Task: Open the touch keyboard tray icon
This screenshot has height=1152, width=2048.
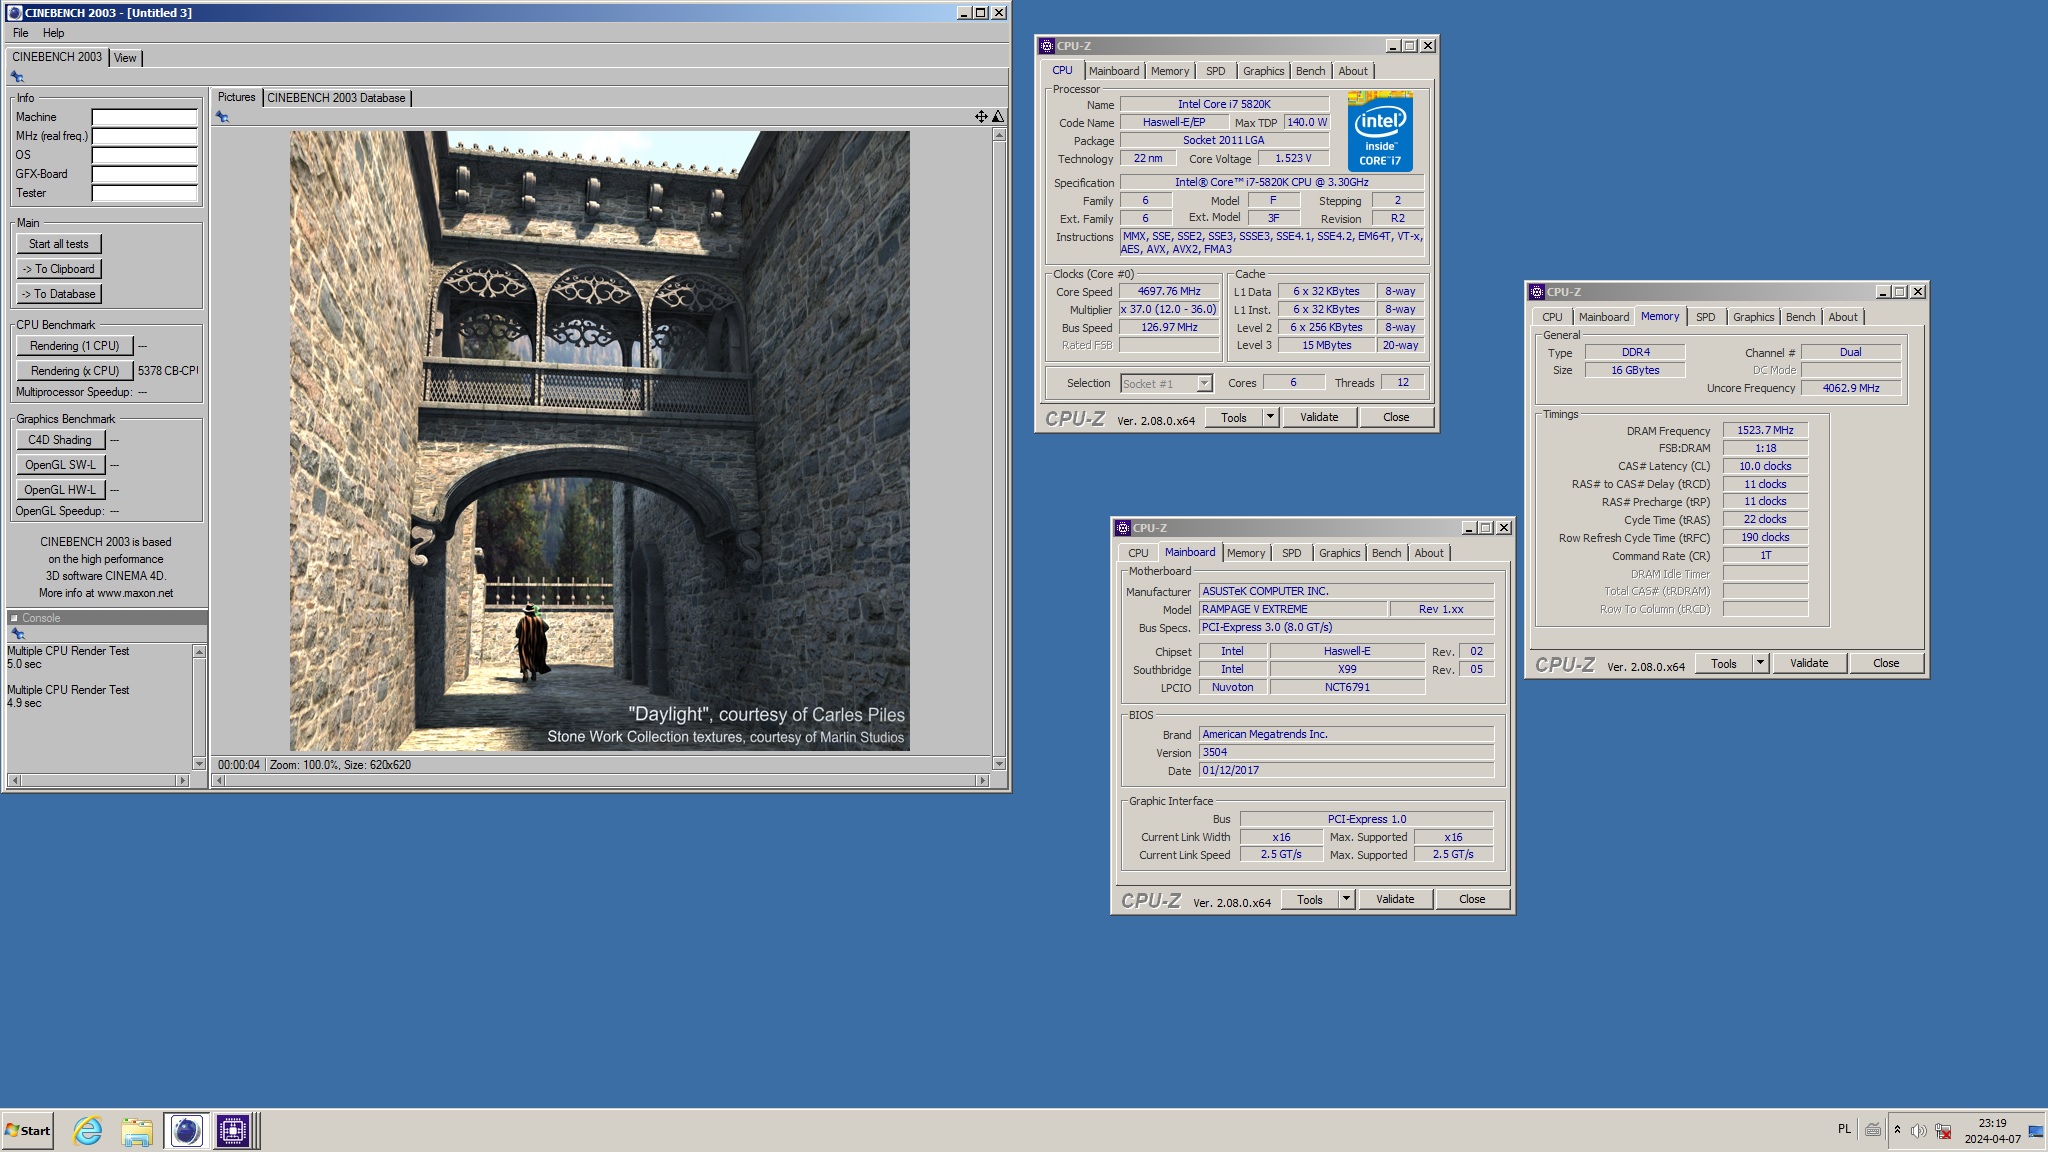Action: tap(1873, 1130)
